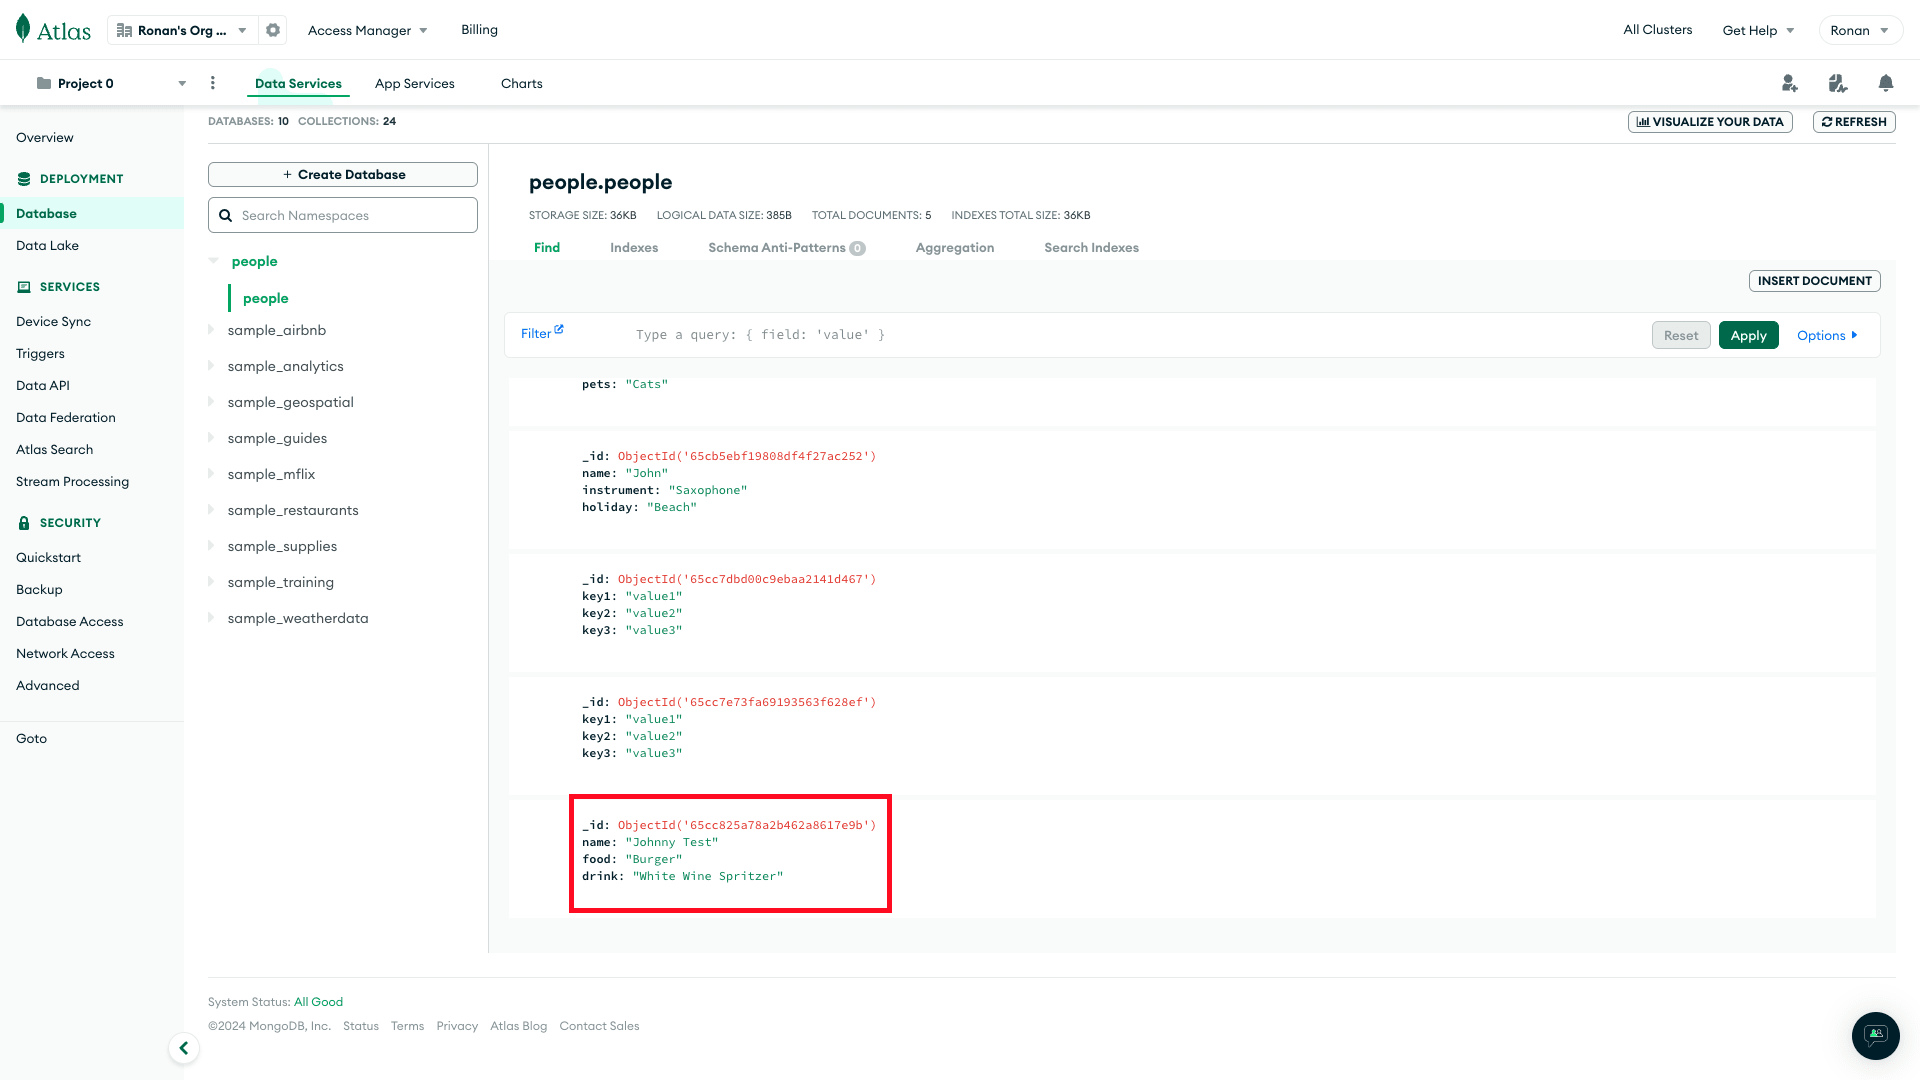Select the people collection
Image resolution: width=1920 pixels, height=1080 pixels.
[x=265, y=298]
